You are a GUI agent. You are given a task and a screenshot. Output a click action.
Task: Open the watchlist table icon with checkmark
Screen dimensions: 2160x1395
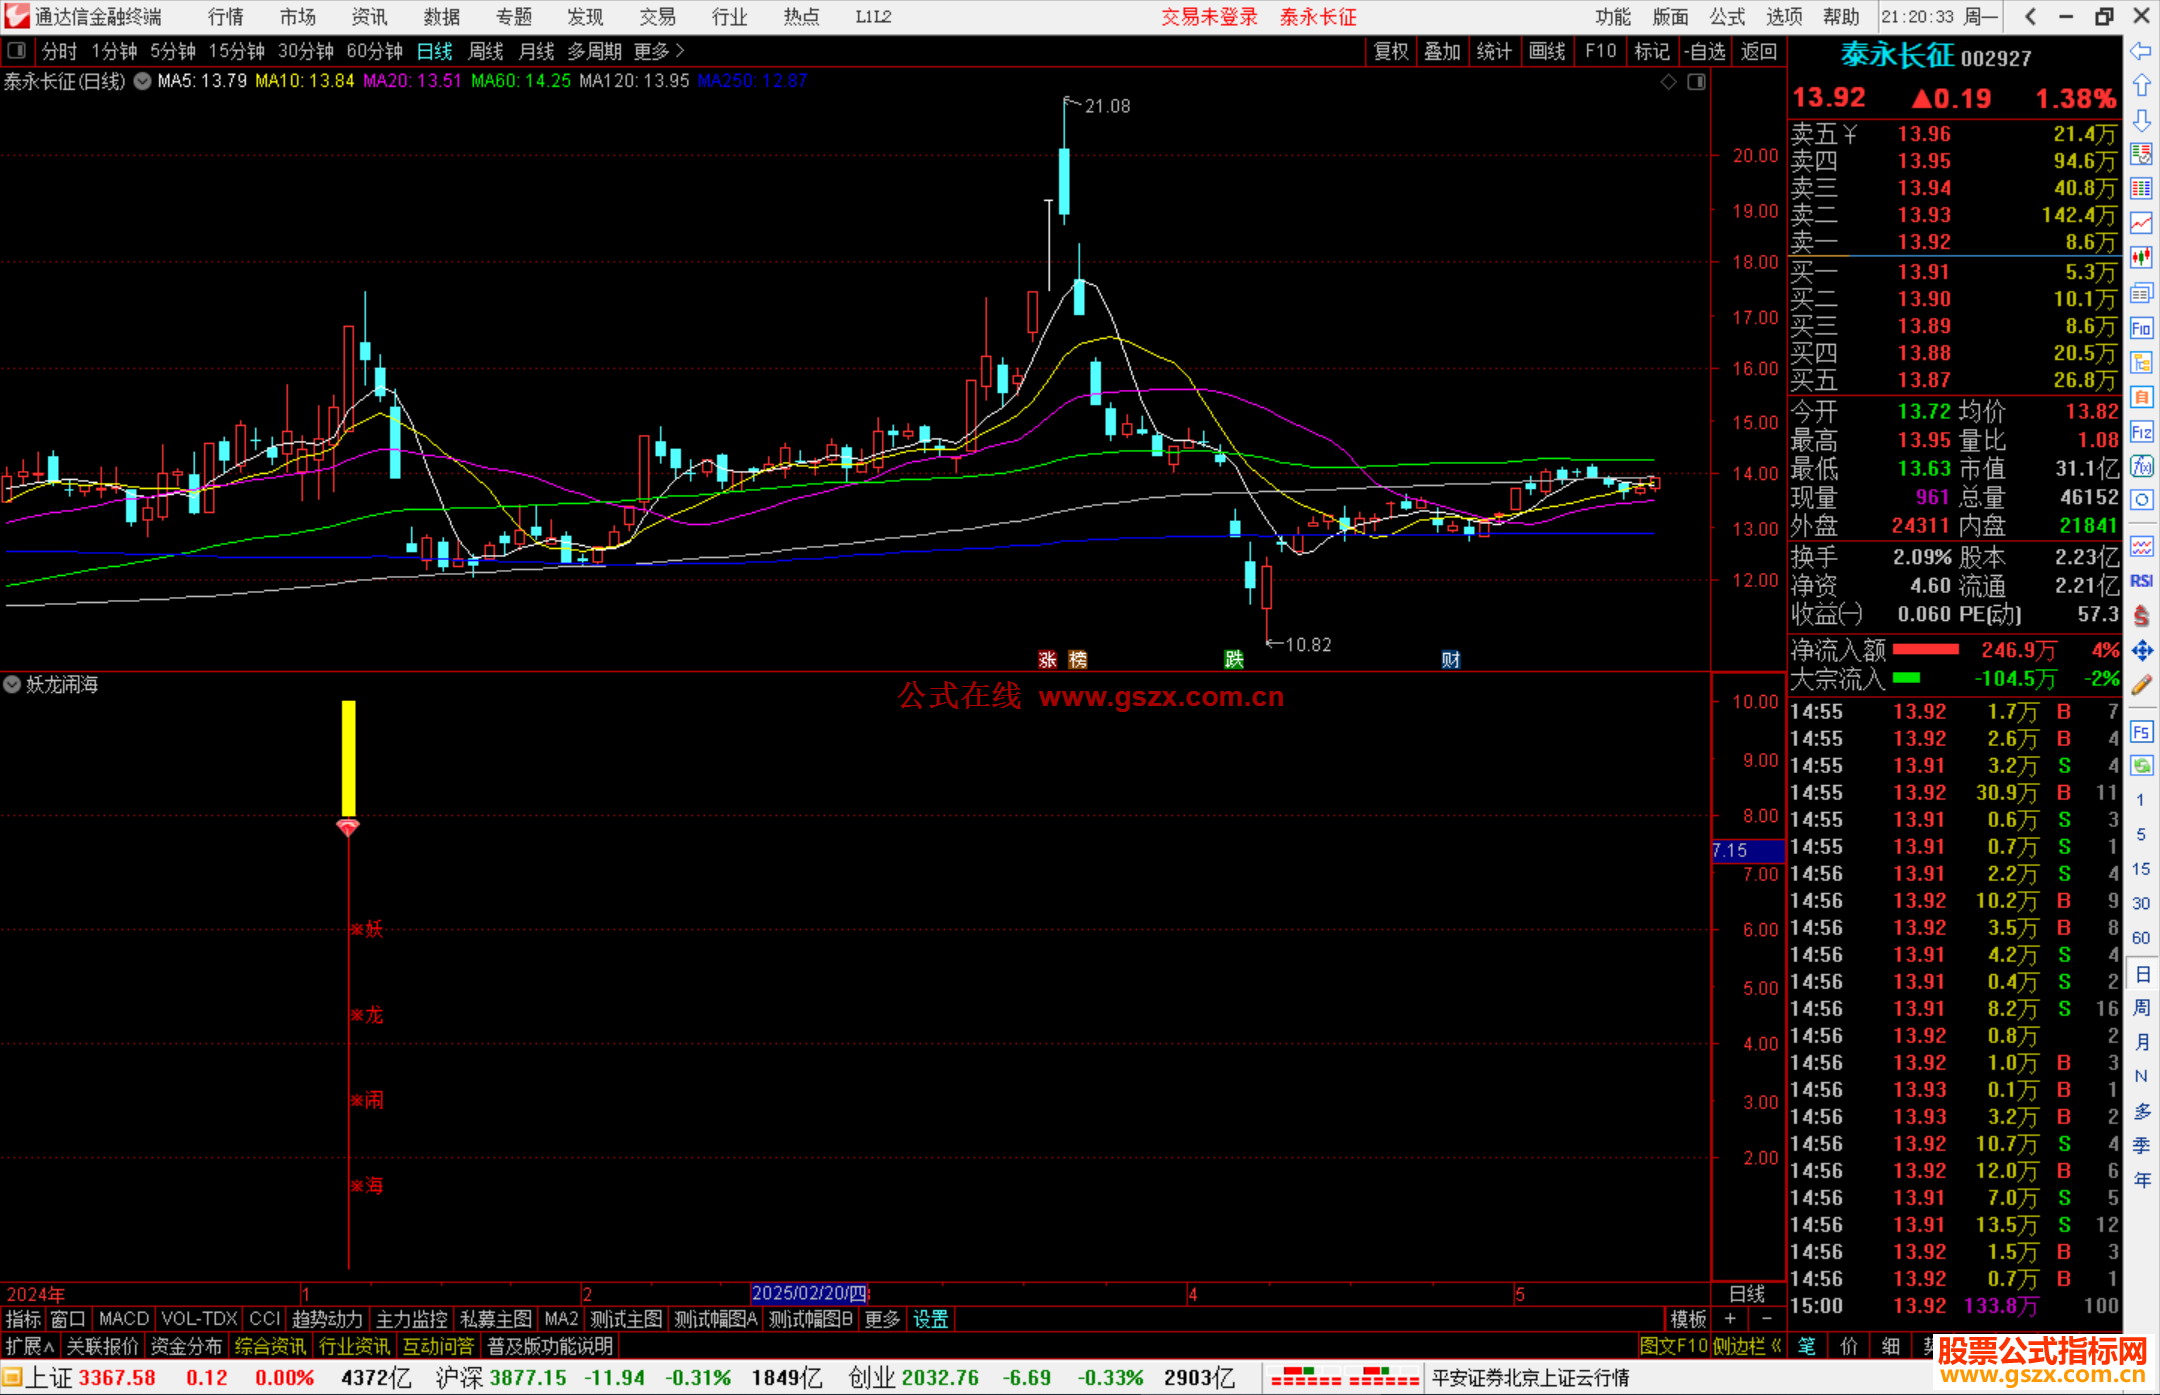2141,154
